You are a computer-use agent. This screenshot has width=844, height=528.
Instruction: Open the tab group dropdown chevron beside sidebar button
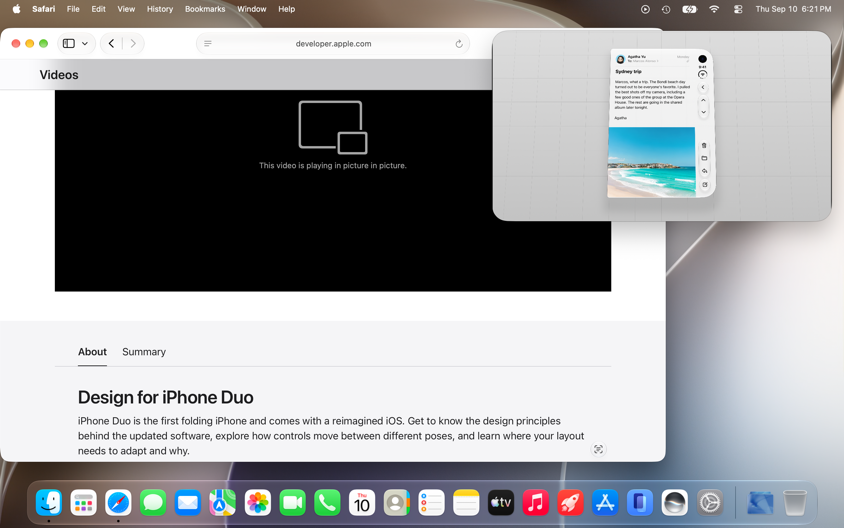85,44
